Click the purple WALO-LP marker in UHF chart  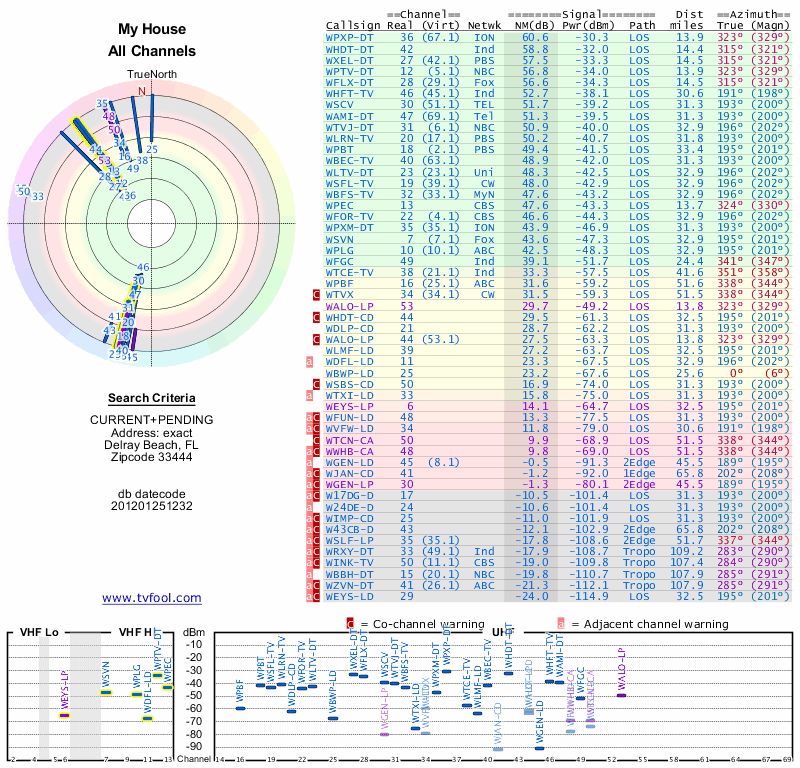point(621,695)
